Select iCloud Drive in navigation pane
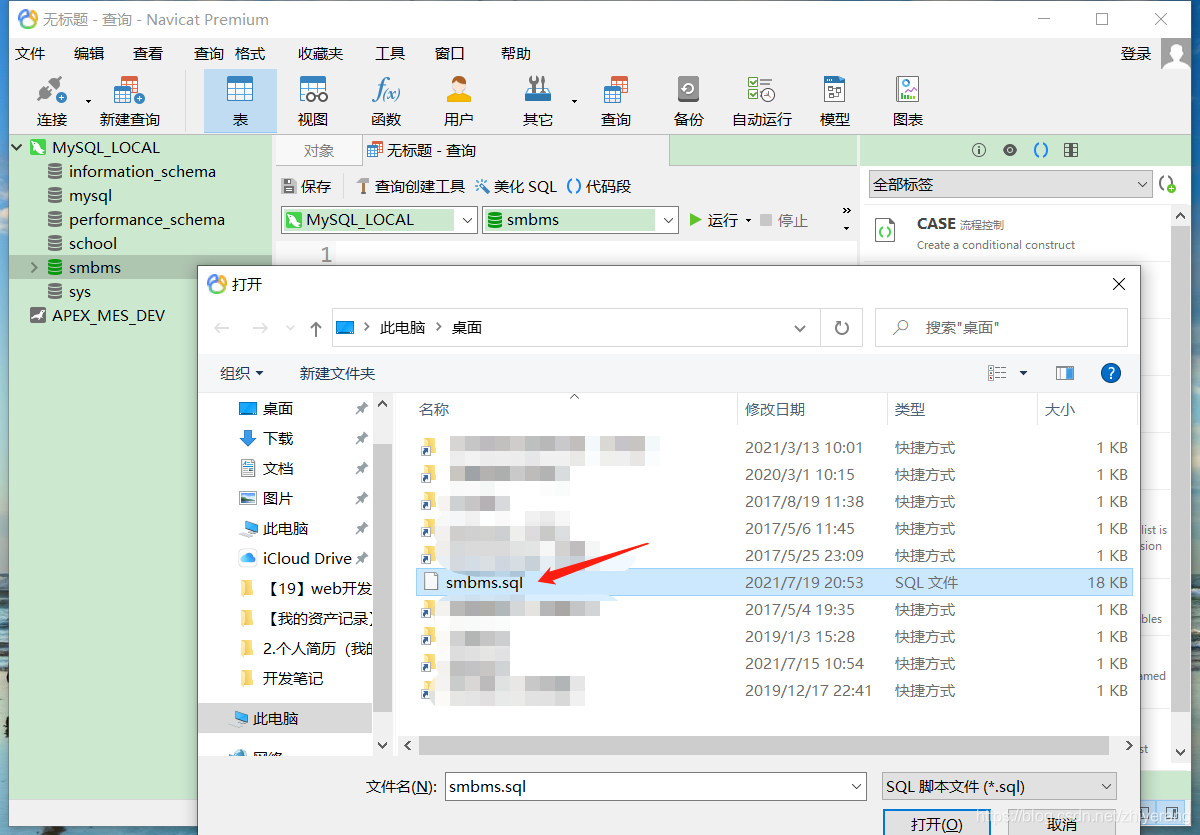This screenshot has height=835, width=1200. tap(307, 558)
